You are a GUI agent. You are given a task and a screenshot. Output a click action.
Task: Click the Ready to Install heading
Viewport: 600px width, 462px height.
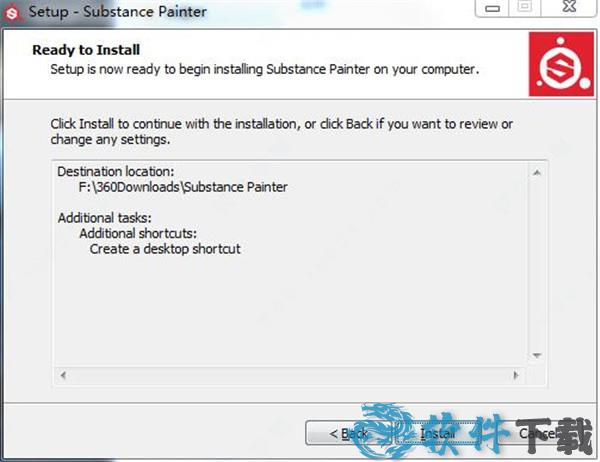(86, 50)
